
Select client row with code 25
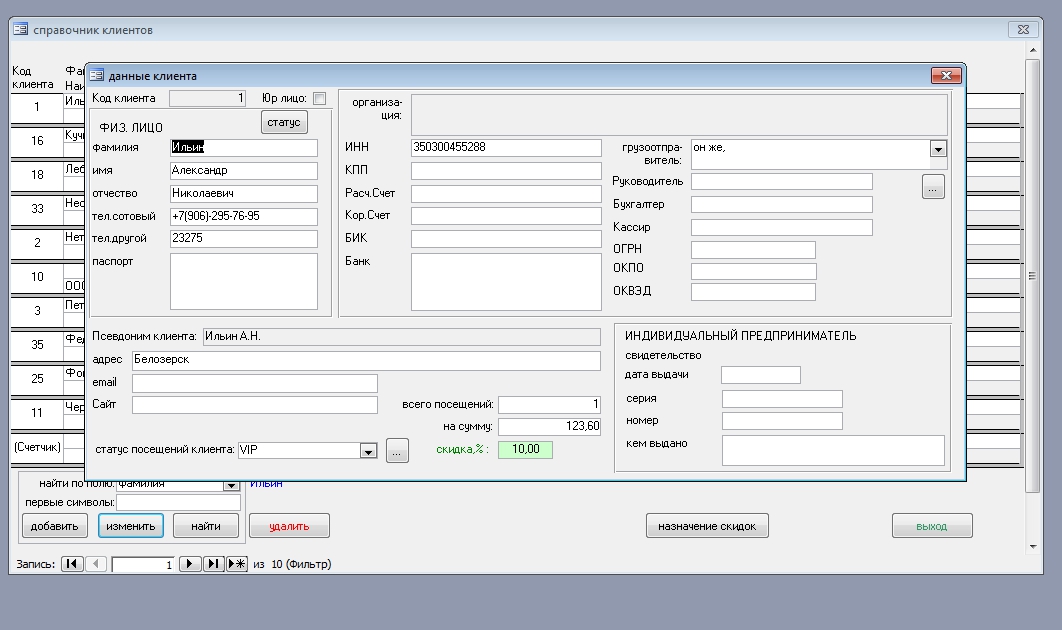point(37,379)
